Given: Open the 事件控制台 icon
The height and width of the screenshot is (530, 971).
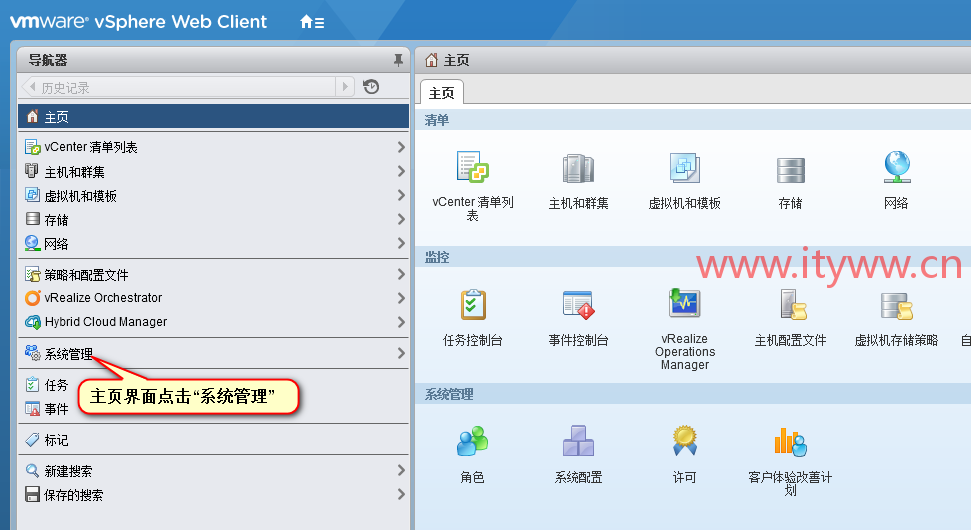Looking at the screenshot, I should pyautogui.click(x=578, y=305).
